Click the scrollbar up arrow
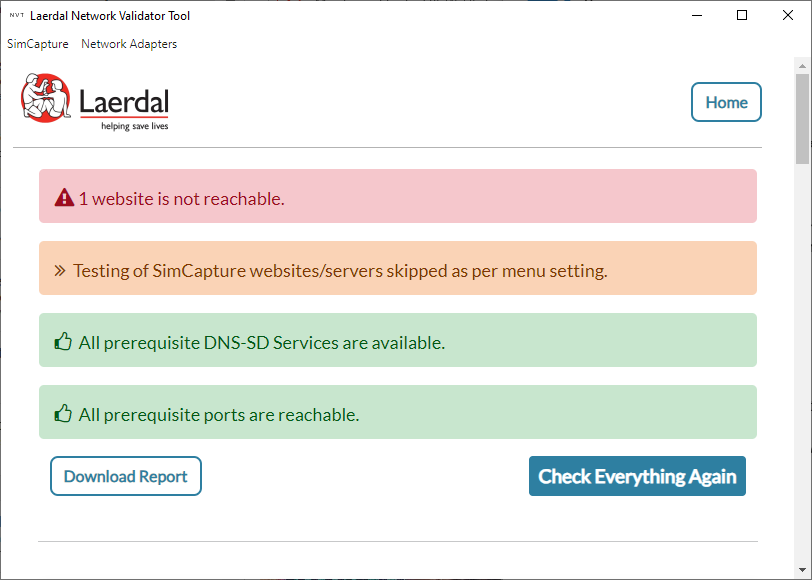The height and width of the screenshot is (580, 812). pyautogui.click(x=801, y=64)
